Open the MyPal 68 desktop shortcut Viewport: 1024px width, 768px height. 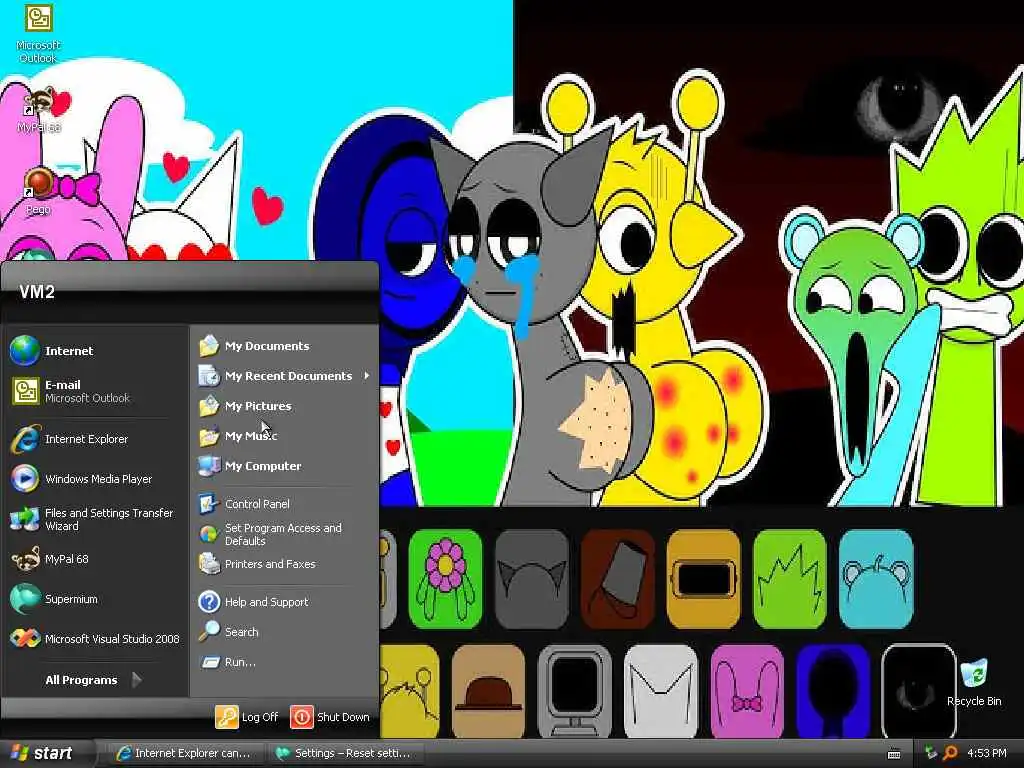(x=39, y=109)
